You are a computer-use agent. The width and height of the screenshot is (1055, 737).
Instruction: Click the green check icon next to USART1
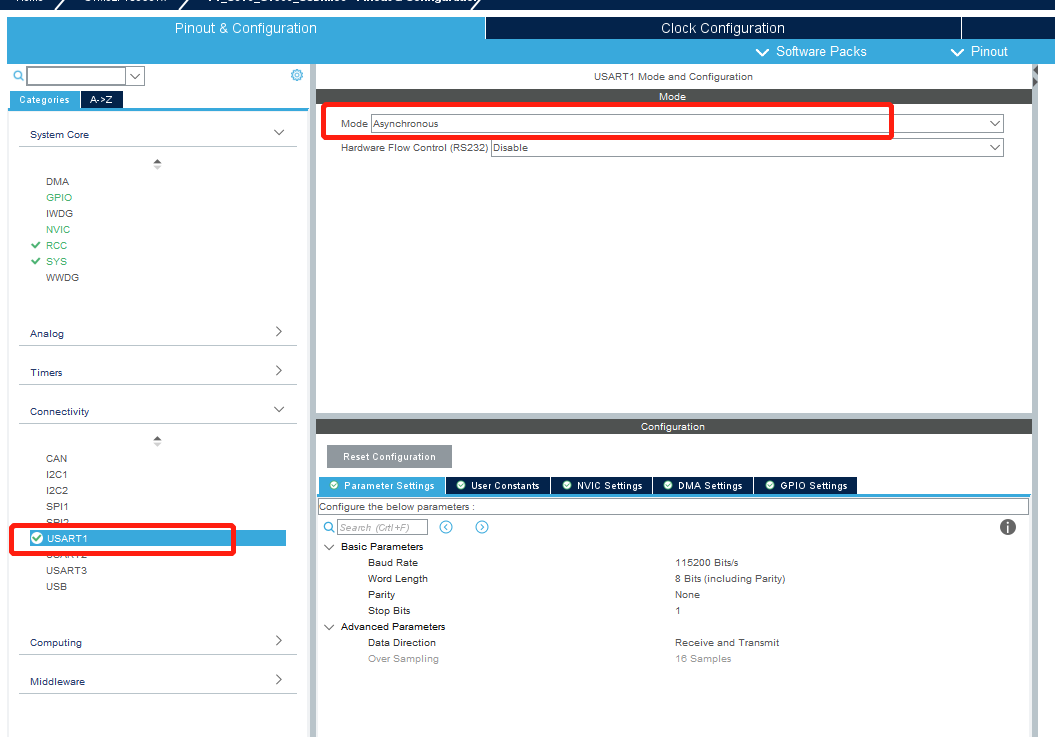point(37,538)
